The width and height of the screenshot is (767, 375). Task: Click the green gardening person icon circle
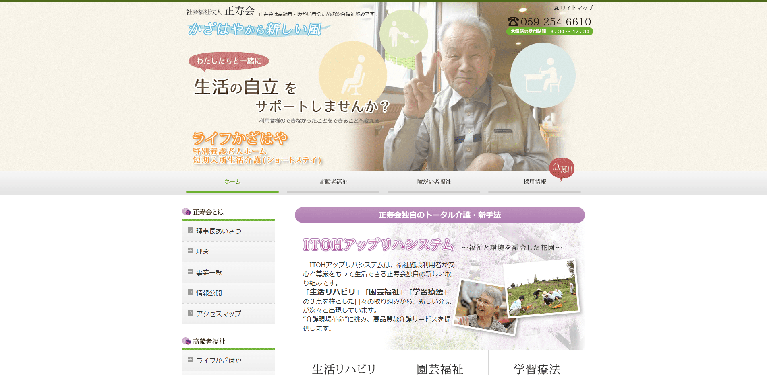pyautogui.click(x=404, y=33)
